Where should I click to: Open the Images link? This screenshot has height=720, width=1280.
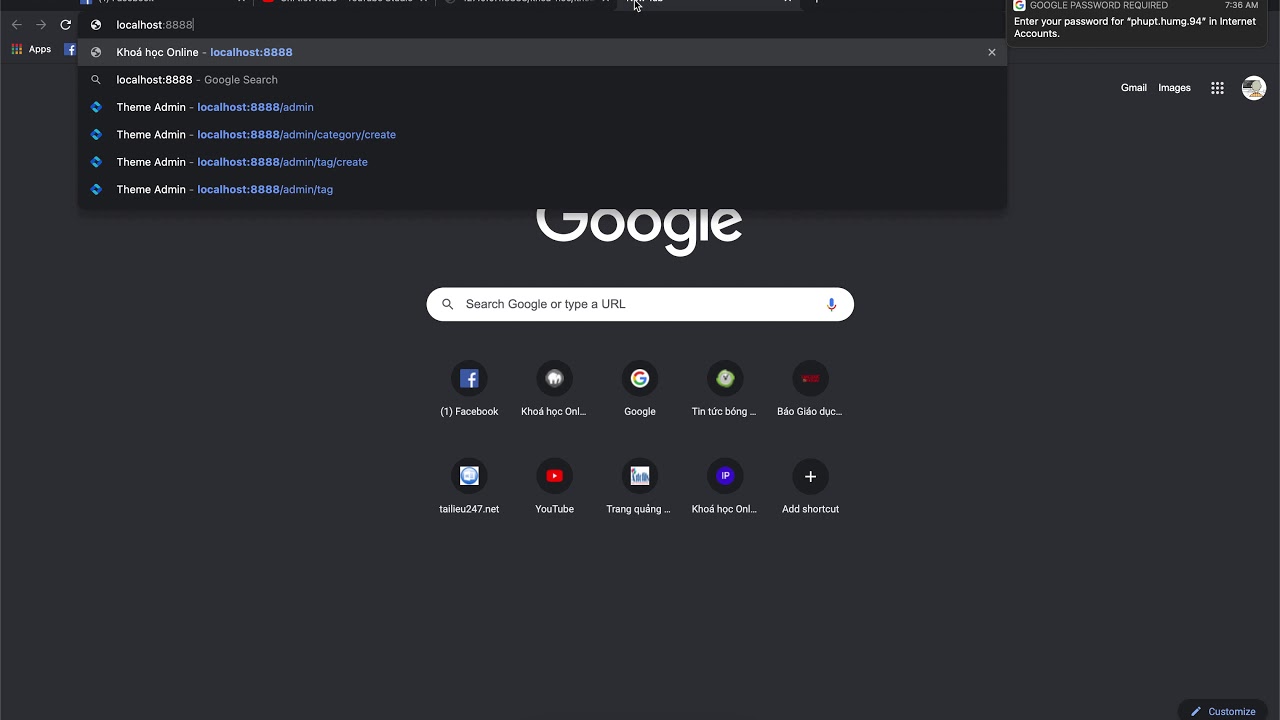tap(1174, 88)
